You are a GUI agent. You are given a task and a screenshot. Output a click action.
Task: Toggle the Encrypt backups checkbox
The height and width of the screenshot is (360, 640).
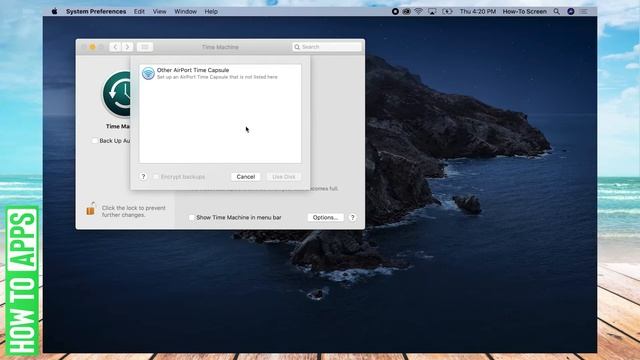pos(156,177)
